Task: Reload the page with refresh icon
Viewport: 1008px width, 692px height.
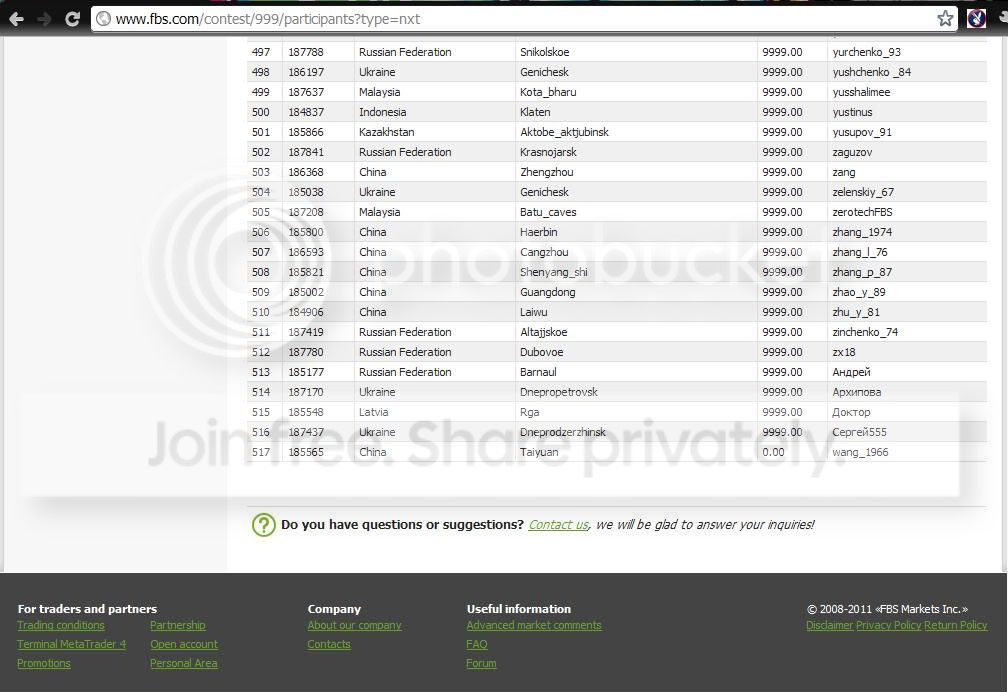Action: [72, 19]
